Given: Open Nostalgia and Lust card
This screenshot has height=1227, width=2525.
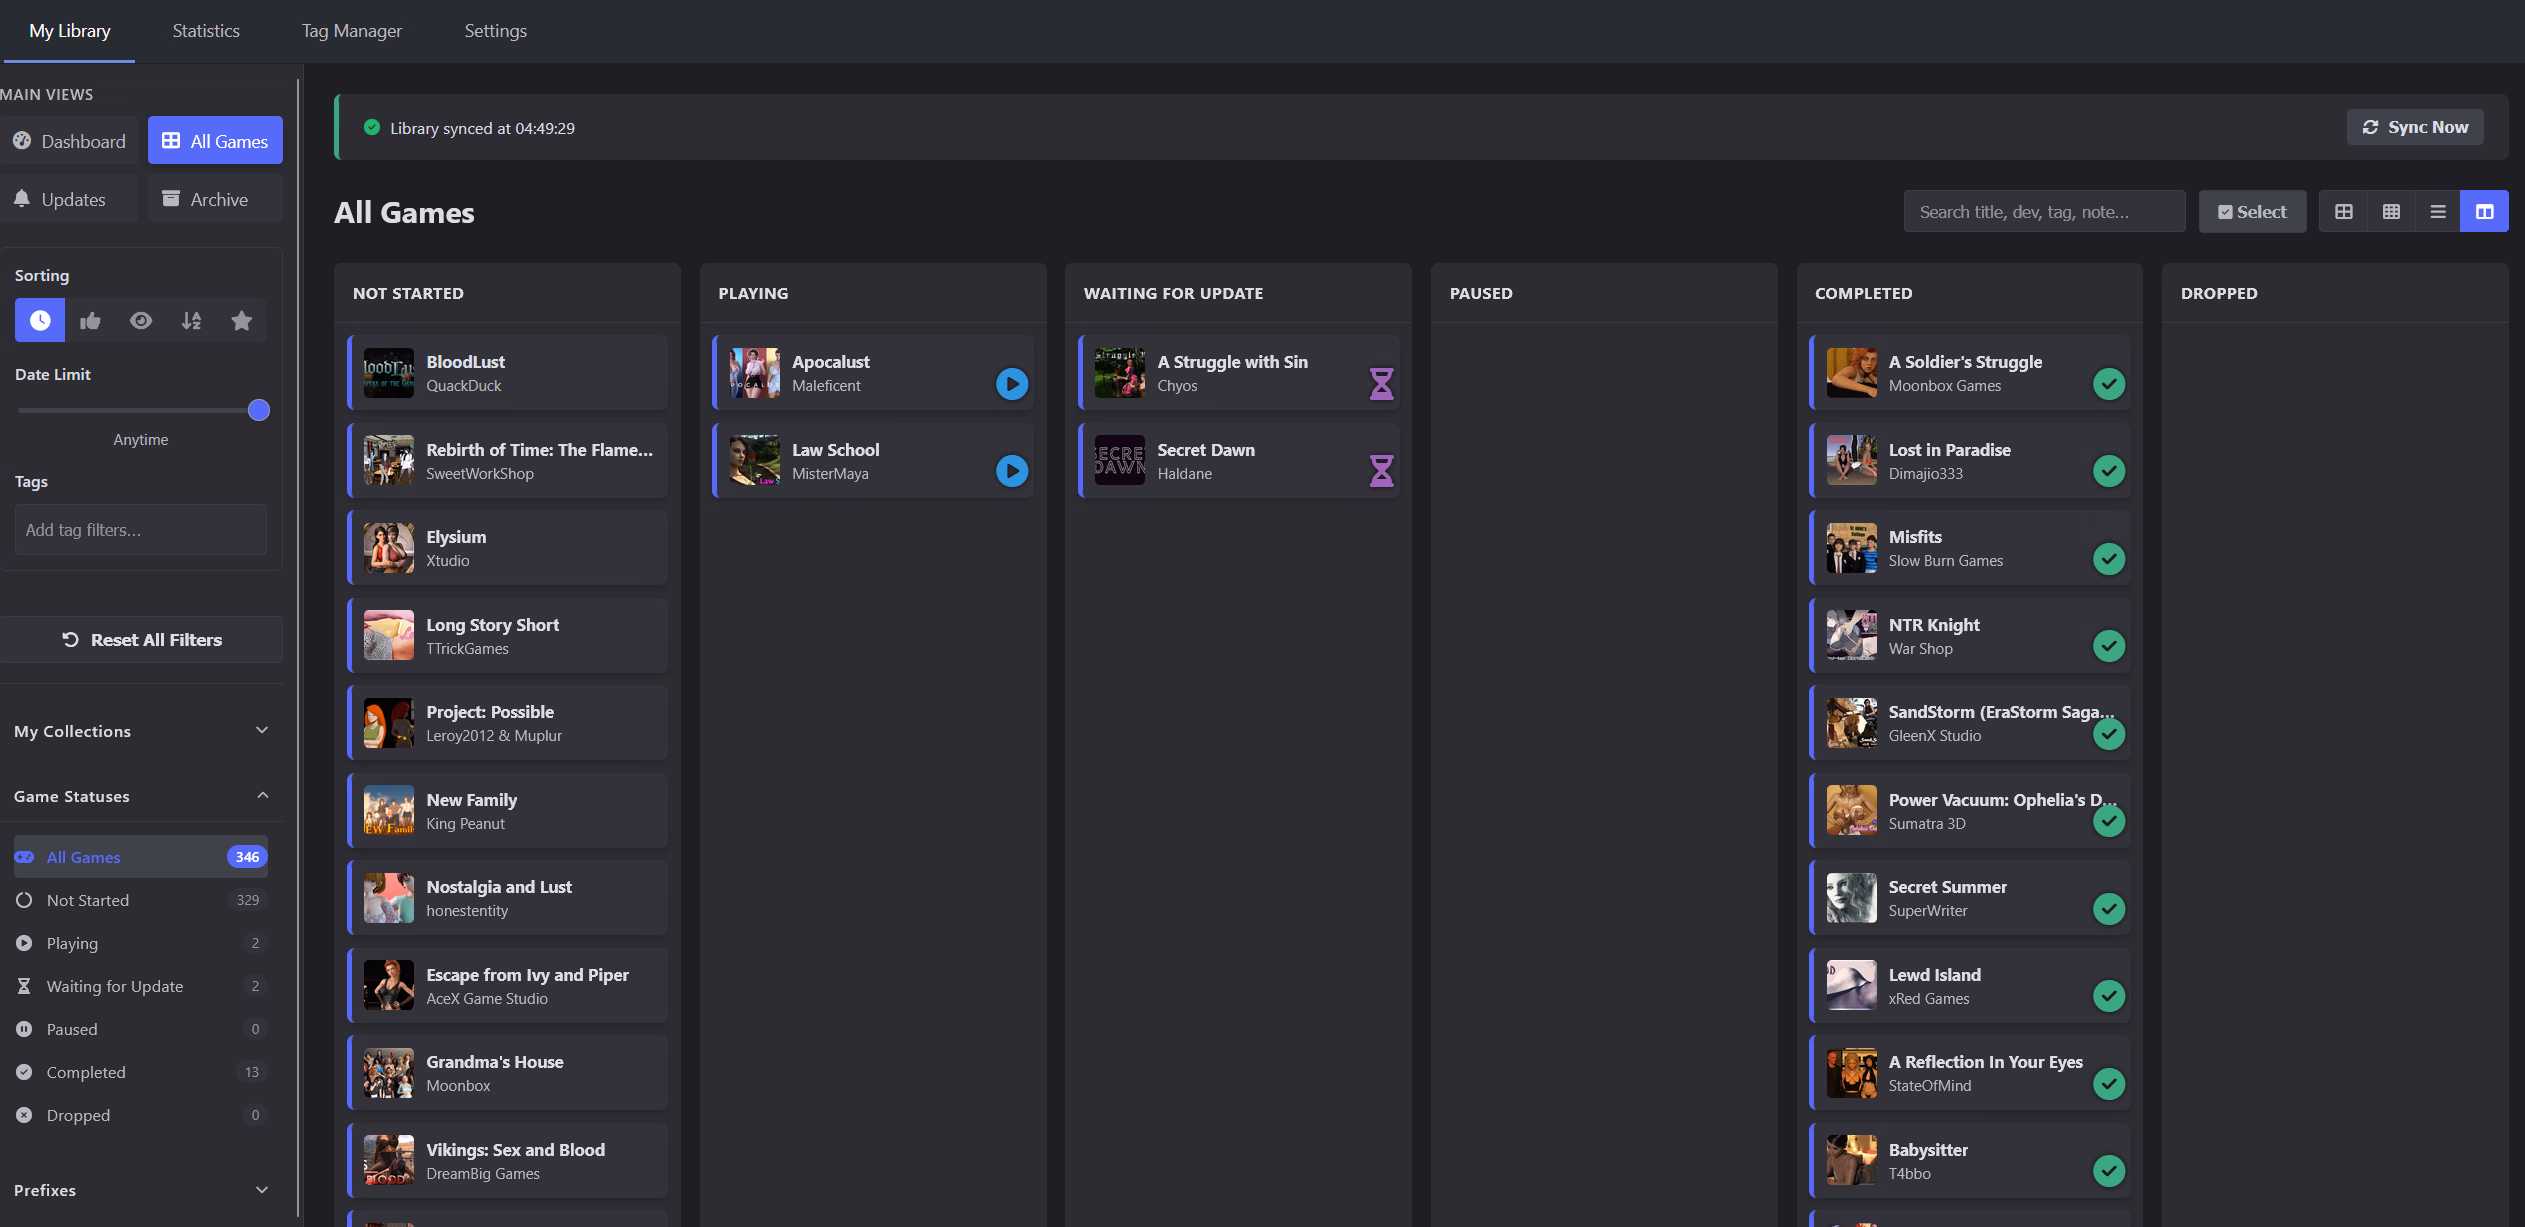Looking at the screenshot, I should click(x=508, y=898).
